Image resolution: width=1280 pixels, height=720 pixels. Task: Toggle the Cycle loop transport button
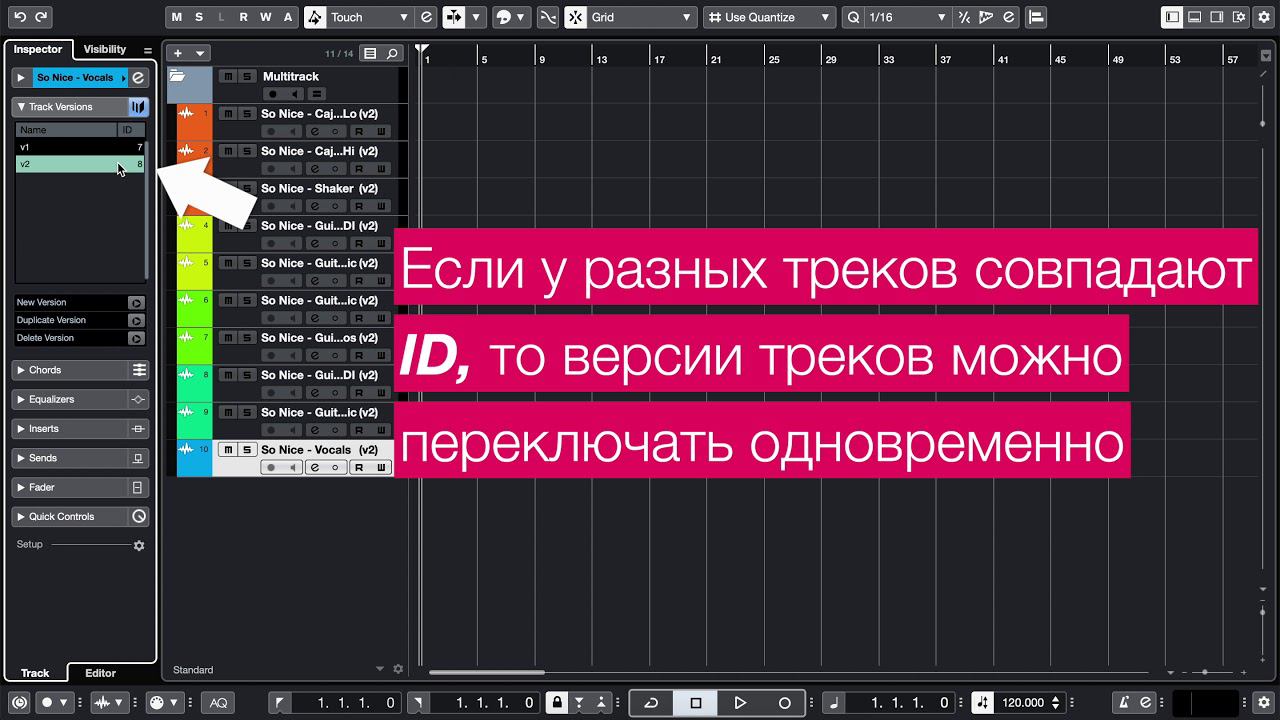[x=651, y=703]
